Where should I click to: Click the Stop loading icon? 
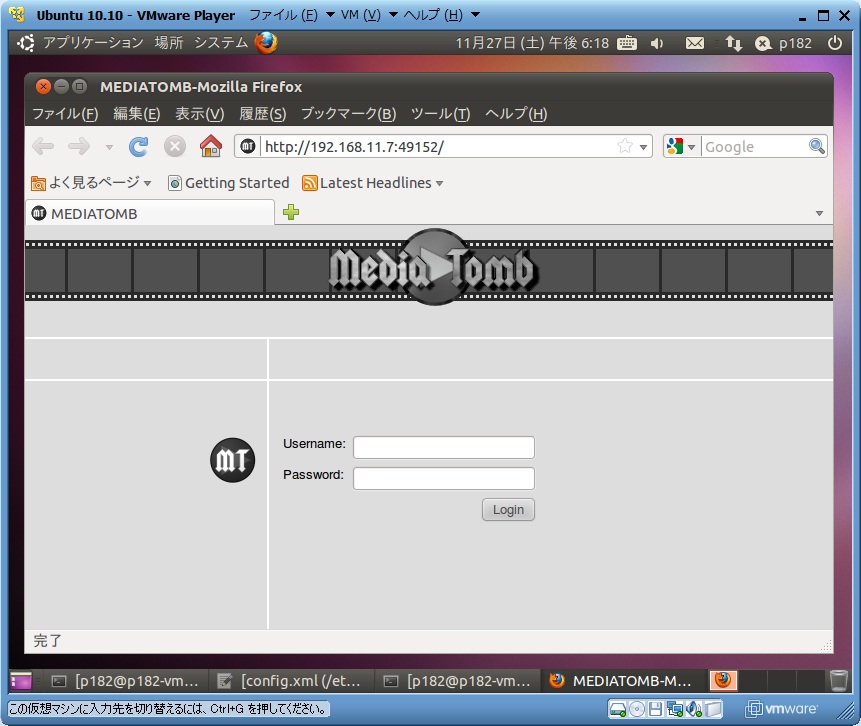point(175,147)
